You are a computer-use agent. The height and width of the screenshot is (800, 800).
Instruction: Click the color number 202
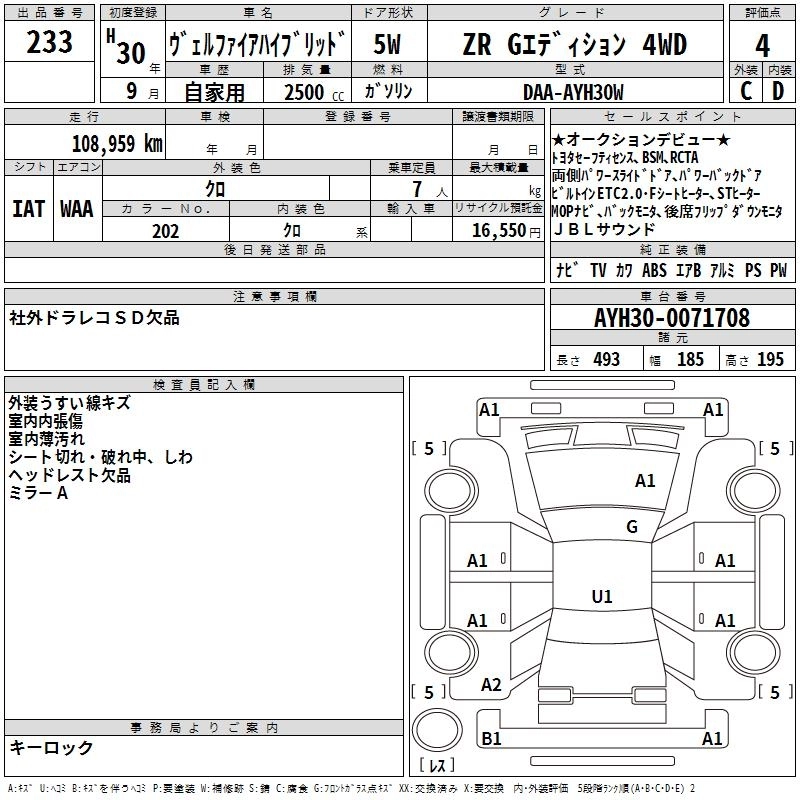[x=165, y=231]
